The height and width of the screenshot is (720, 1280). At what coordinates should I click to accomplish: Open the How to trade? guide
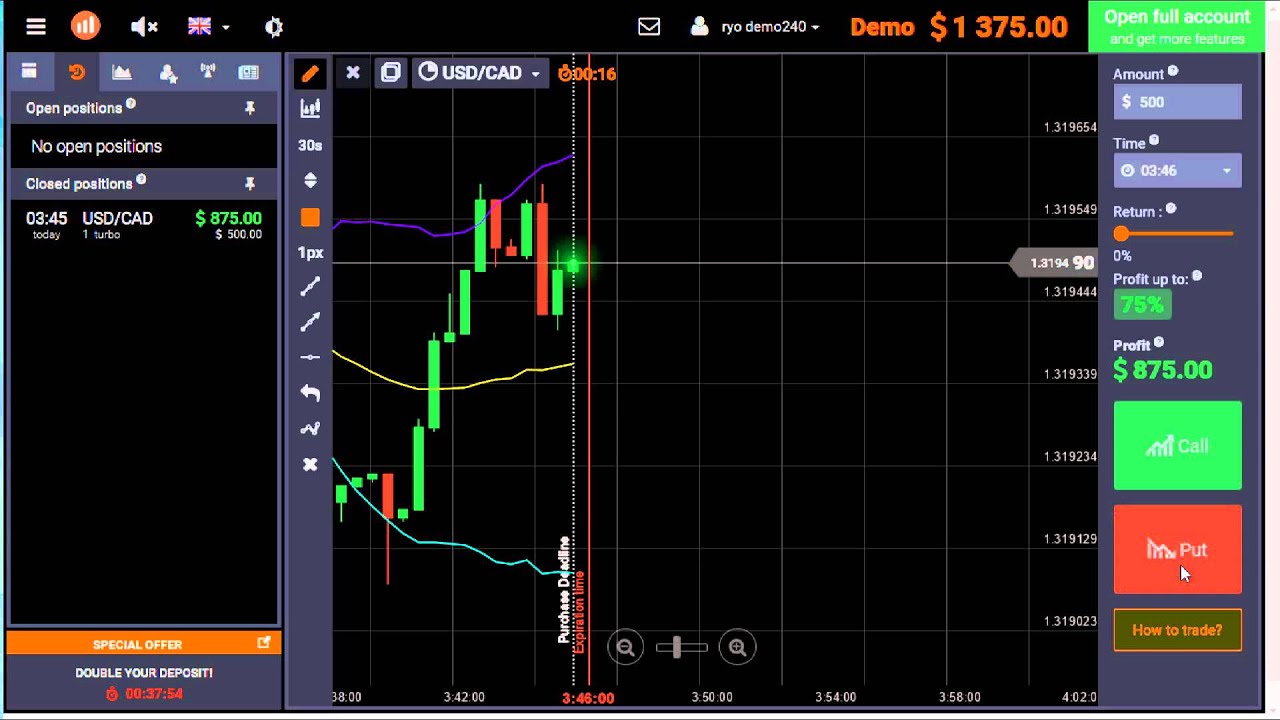pyautogui.click(x=1177, y=630)
